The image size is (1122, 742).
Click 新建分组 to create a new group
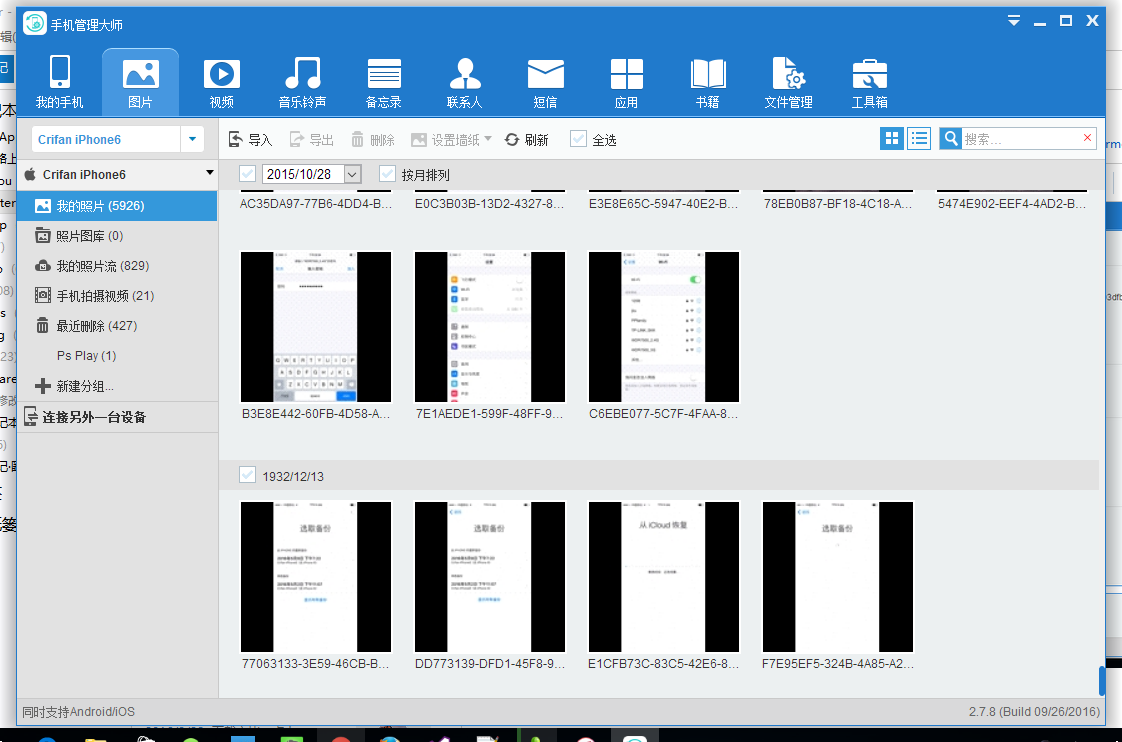click(x=117, y=386)
